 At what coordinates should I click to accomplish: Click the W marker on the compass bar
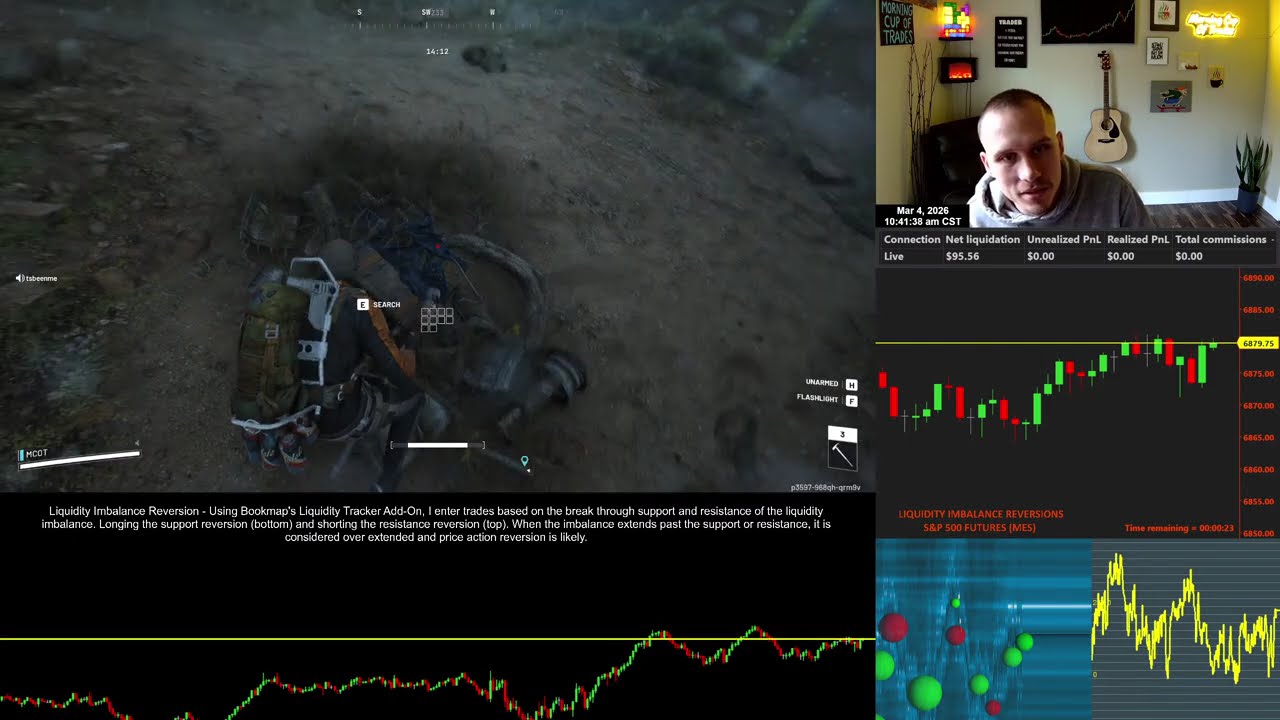(x=492, y=13)
